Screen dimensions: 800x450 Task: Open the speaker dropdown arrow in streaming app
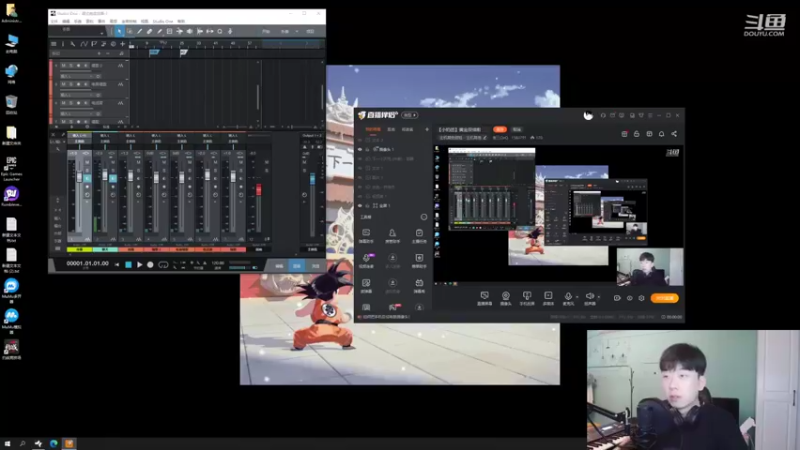(x=598, y=297)
